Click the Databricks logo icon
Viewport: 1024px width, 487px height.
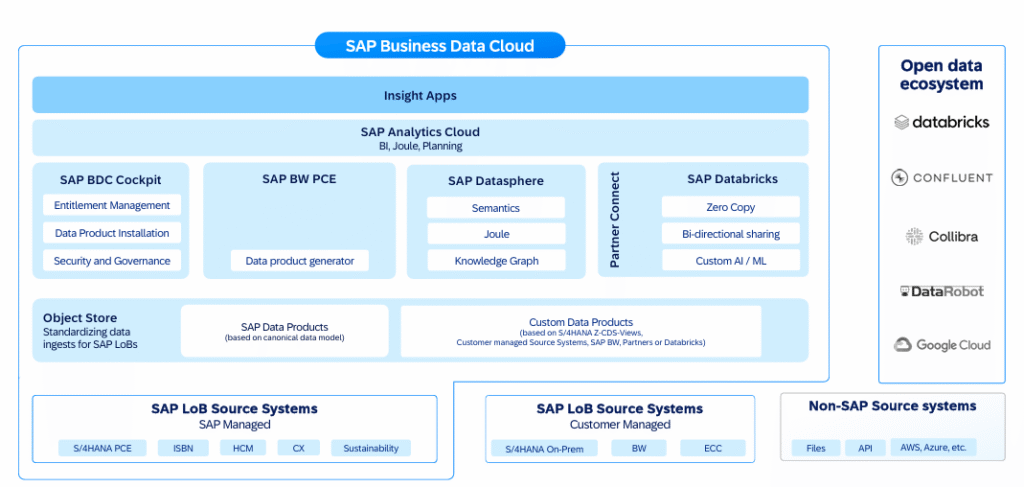click(903, 122)
